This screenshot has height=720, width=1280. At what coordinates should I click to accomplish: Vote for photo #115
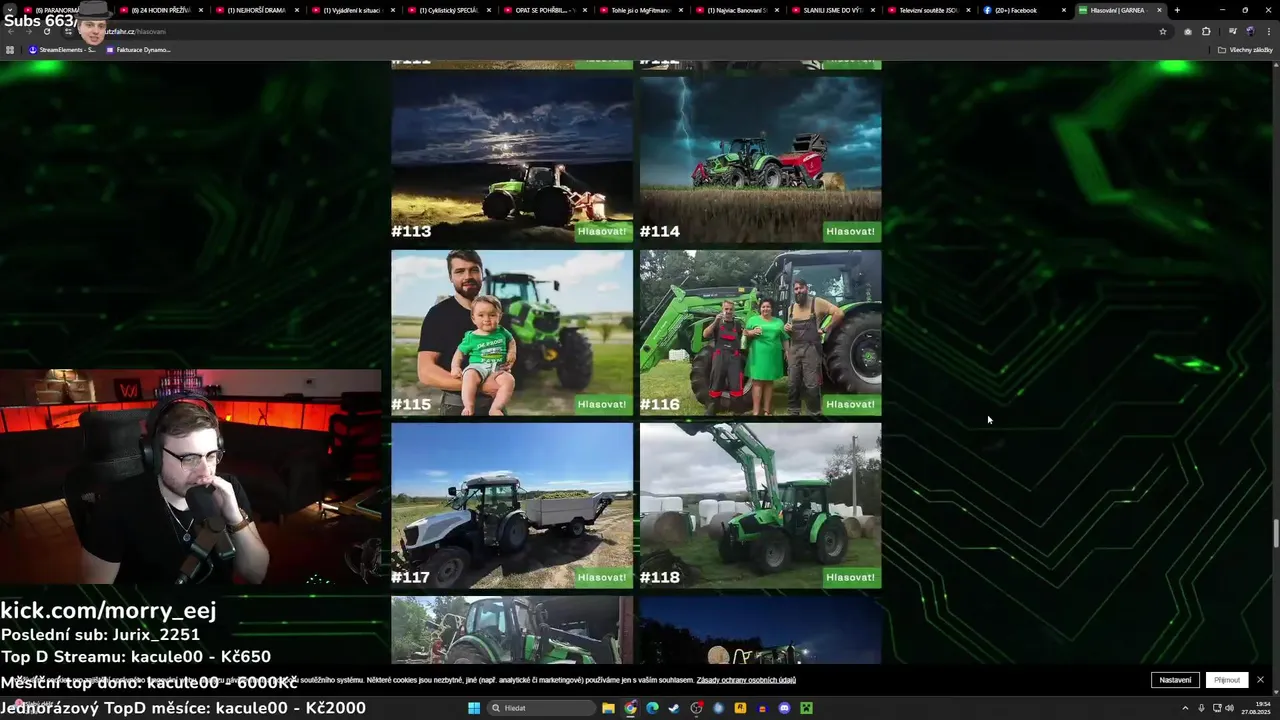coord(603,404)
